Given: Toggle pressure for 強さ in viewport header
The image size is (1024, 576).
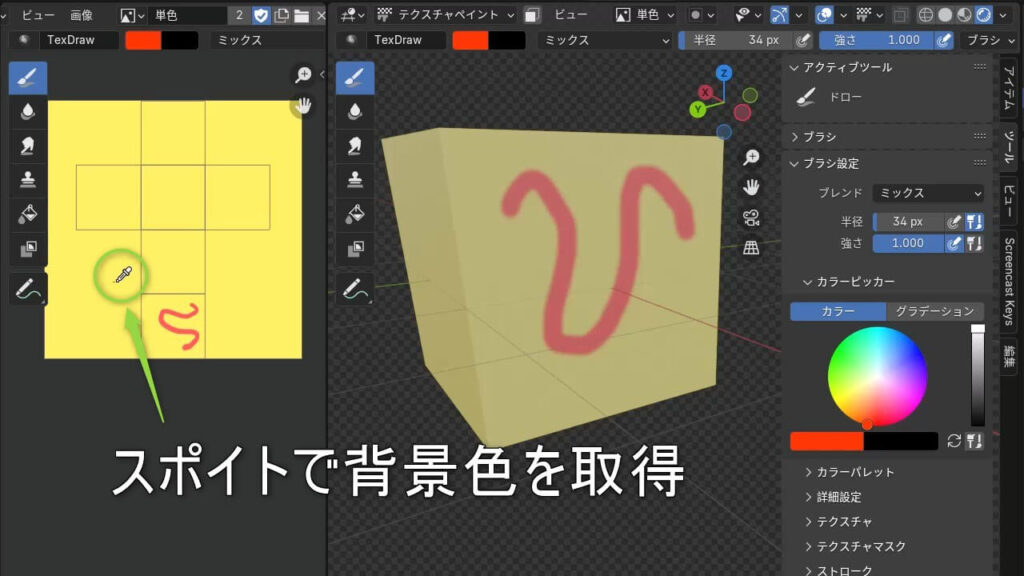Looking at the screenshot, I should click(943, 40).
